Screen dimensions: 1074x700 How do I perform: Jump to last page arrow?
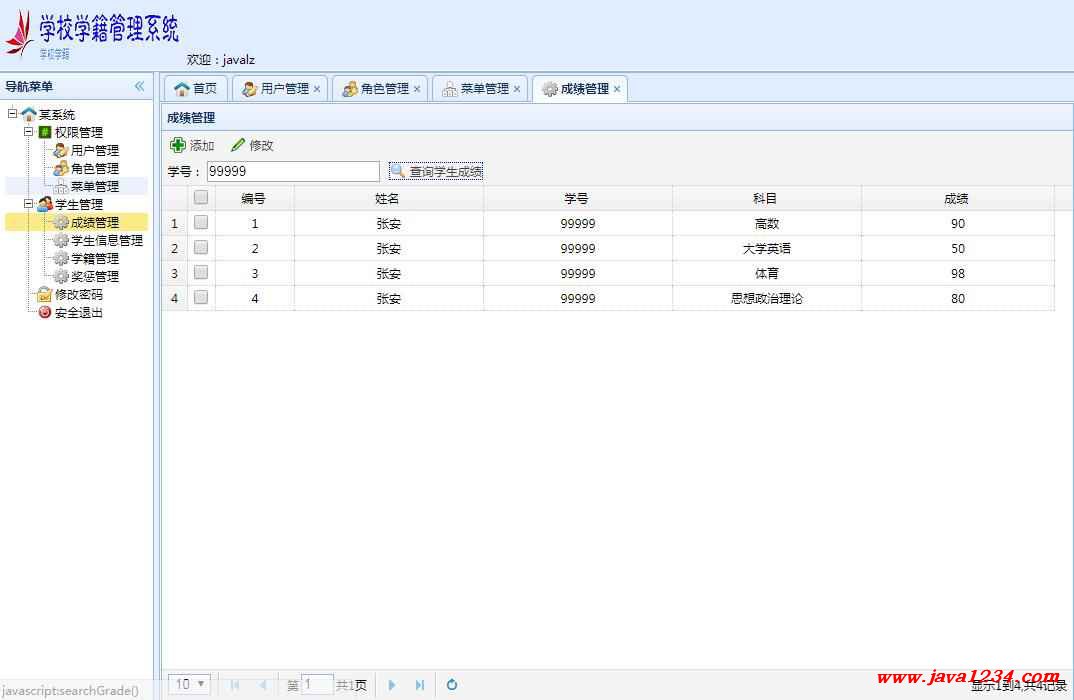[x=420, y=685]
